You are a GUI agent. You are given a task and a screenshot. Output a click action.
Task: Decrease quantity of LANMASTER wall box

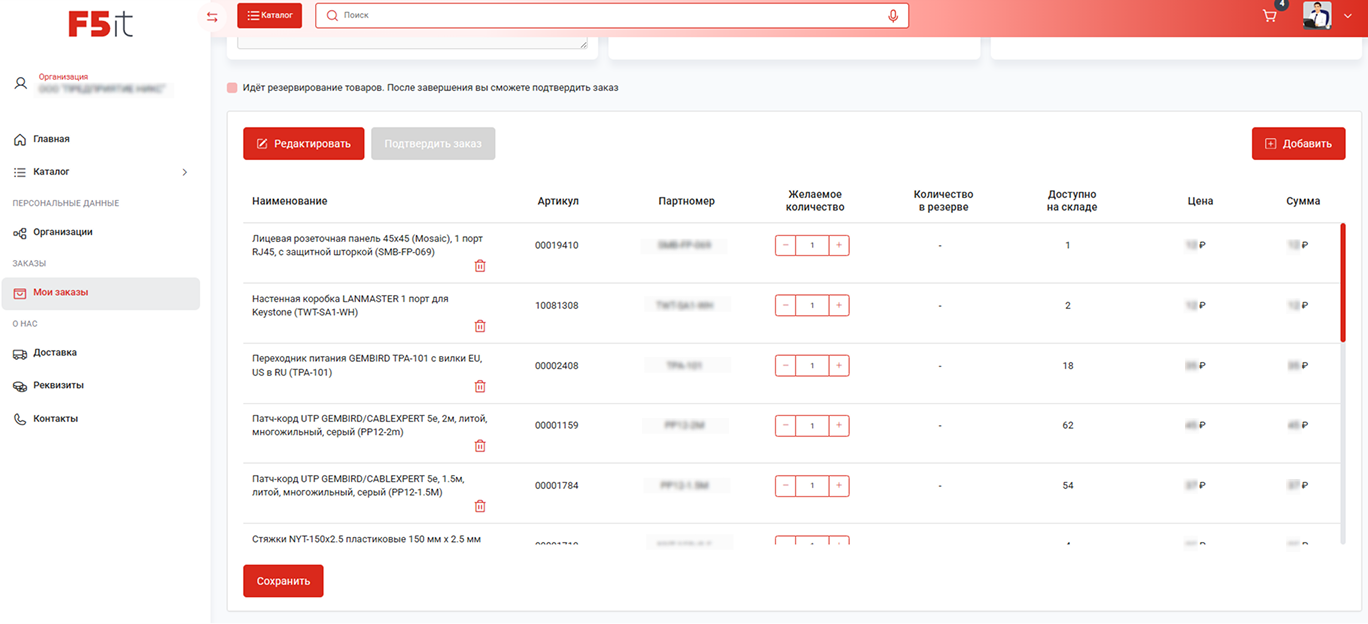786,305
